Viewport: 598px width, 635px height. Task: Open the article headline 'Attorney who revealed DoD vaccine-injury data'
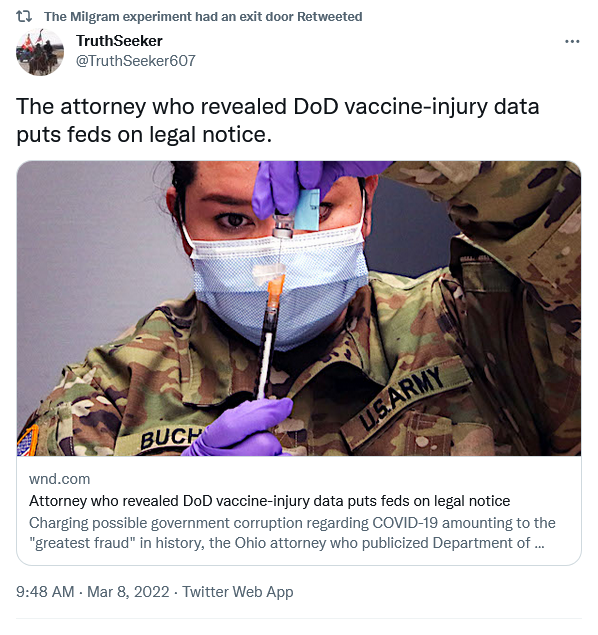pos(270,501)
